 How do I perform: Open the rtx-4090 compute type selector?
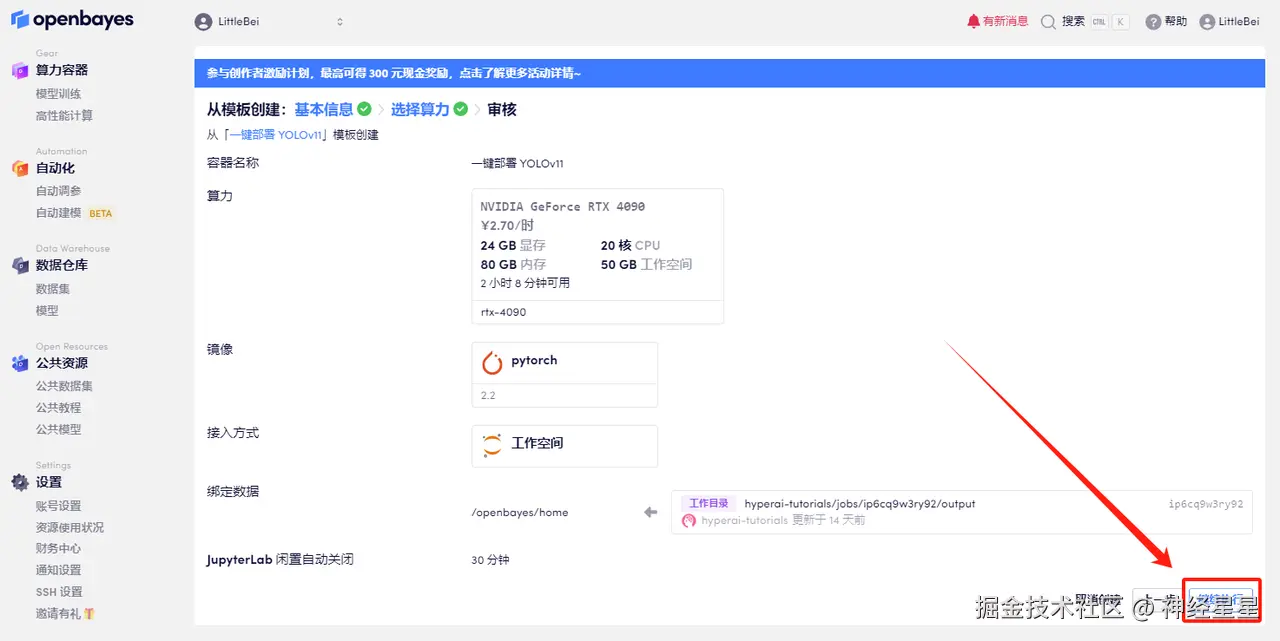tap(597, 312)
